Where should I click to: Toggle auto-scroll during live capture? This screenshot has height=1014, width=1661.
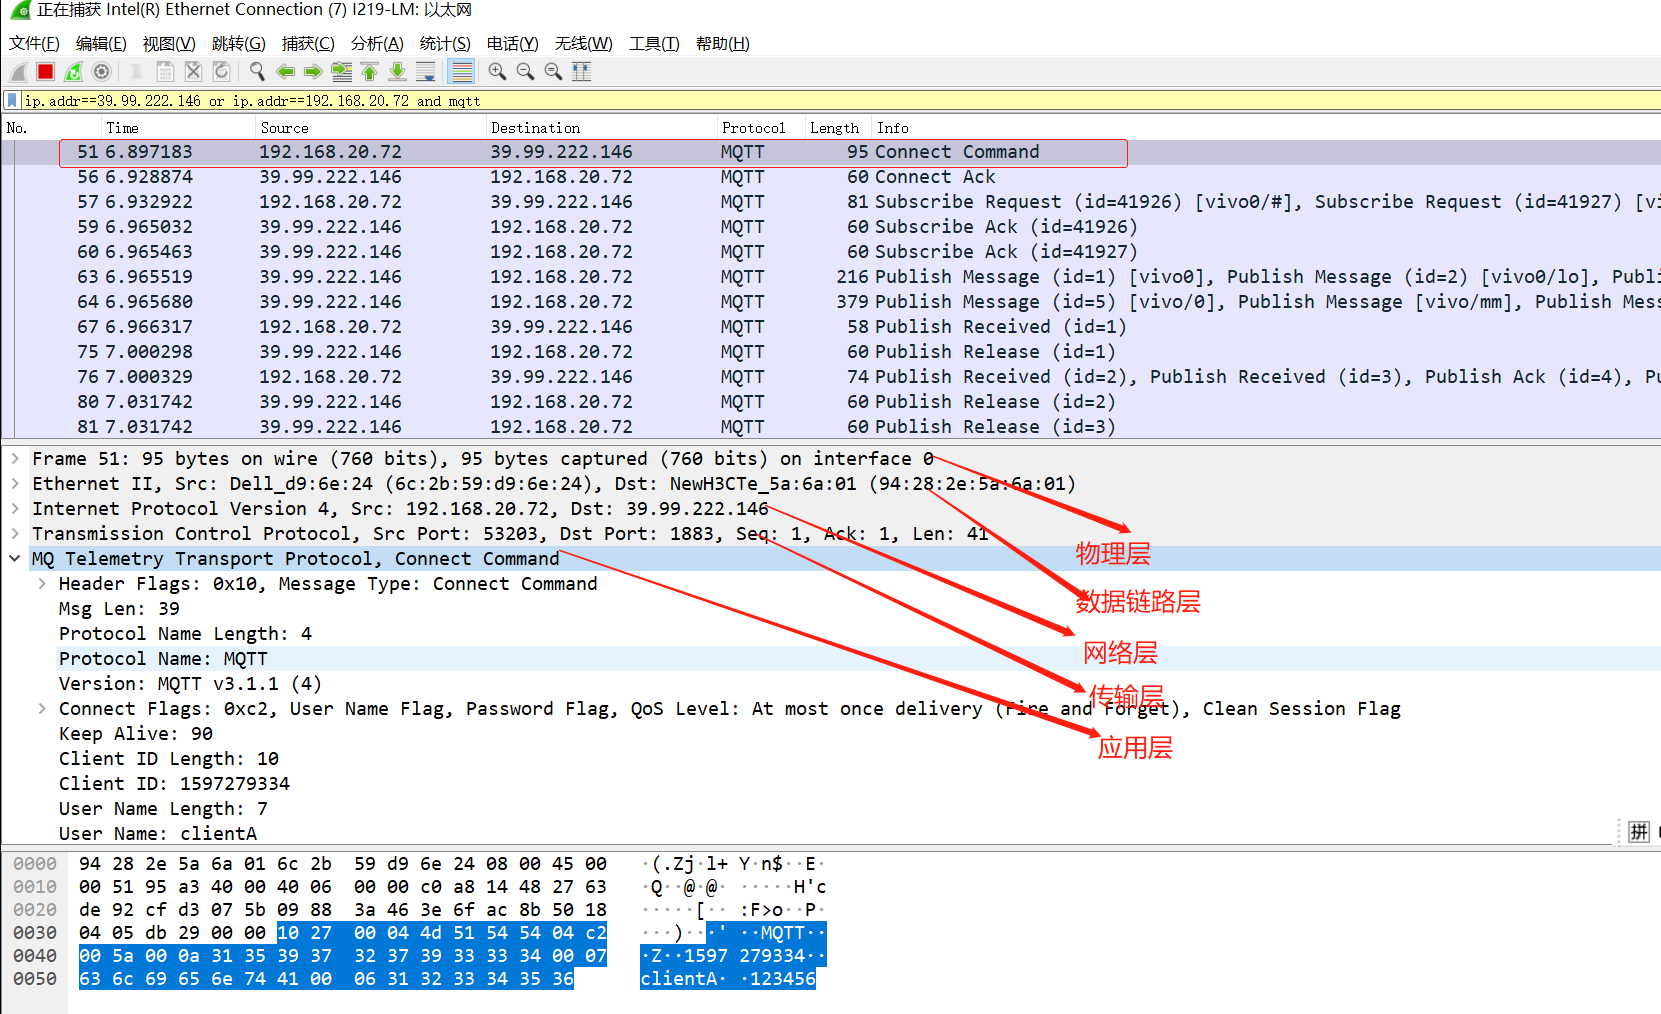point(425,72)
